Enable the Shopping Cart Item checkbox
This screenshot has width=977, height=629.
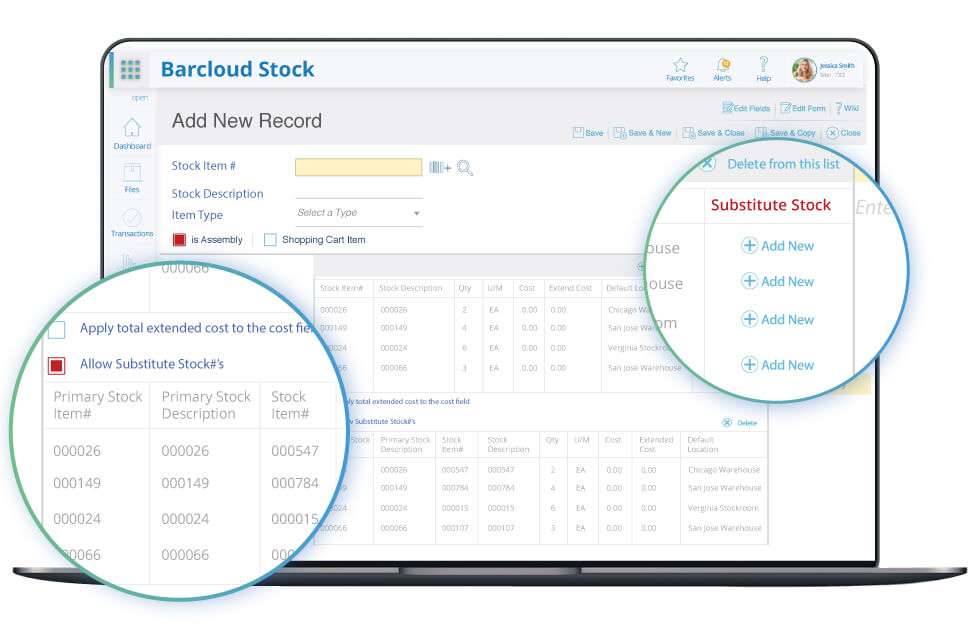(x=270, y=239)
